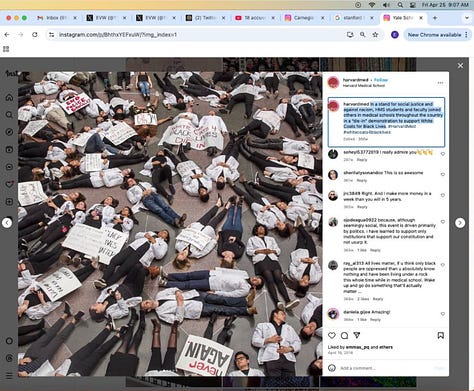Reload the page

(x=35, y=35)
